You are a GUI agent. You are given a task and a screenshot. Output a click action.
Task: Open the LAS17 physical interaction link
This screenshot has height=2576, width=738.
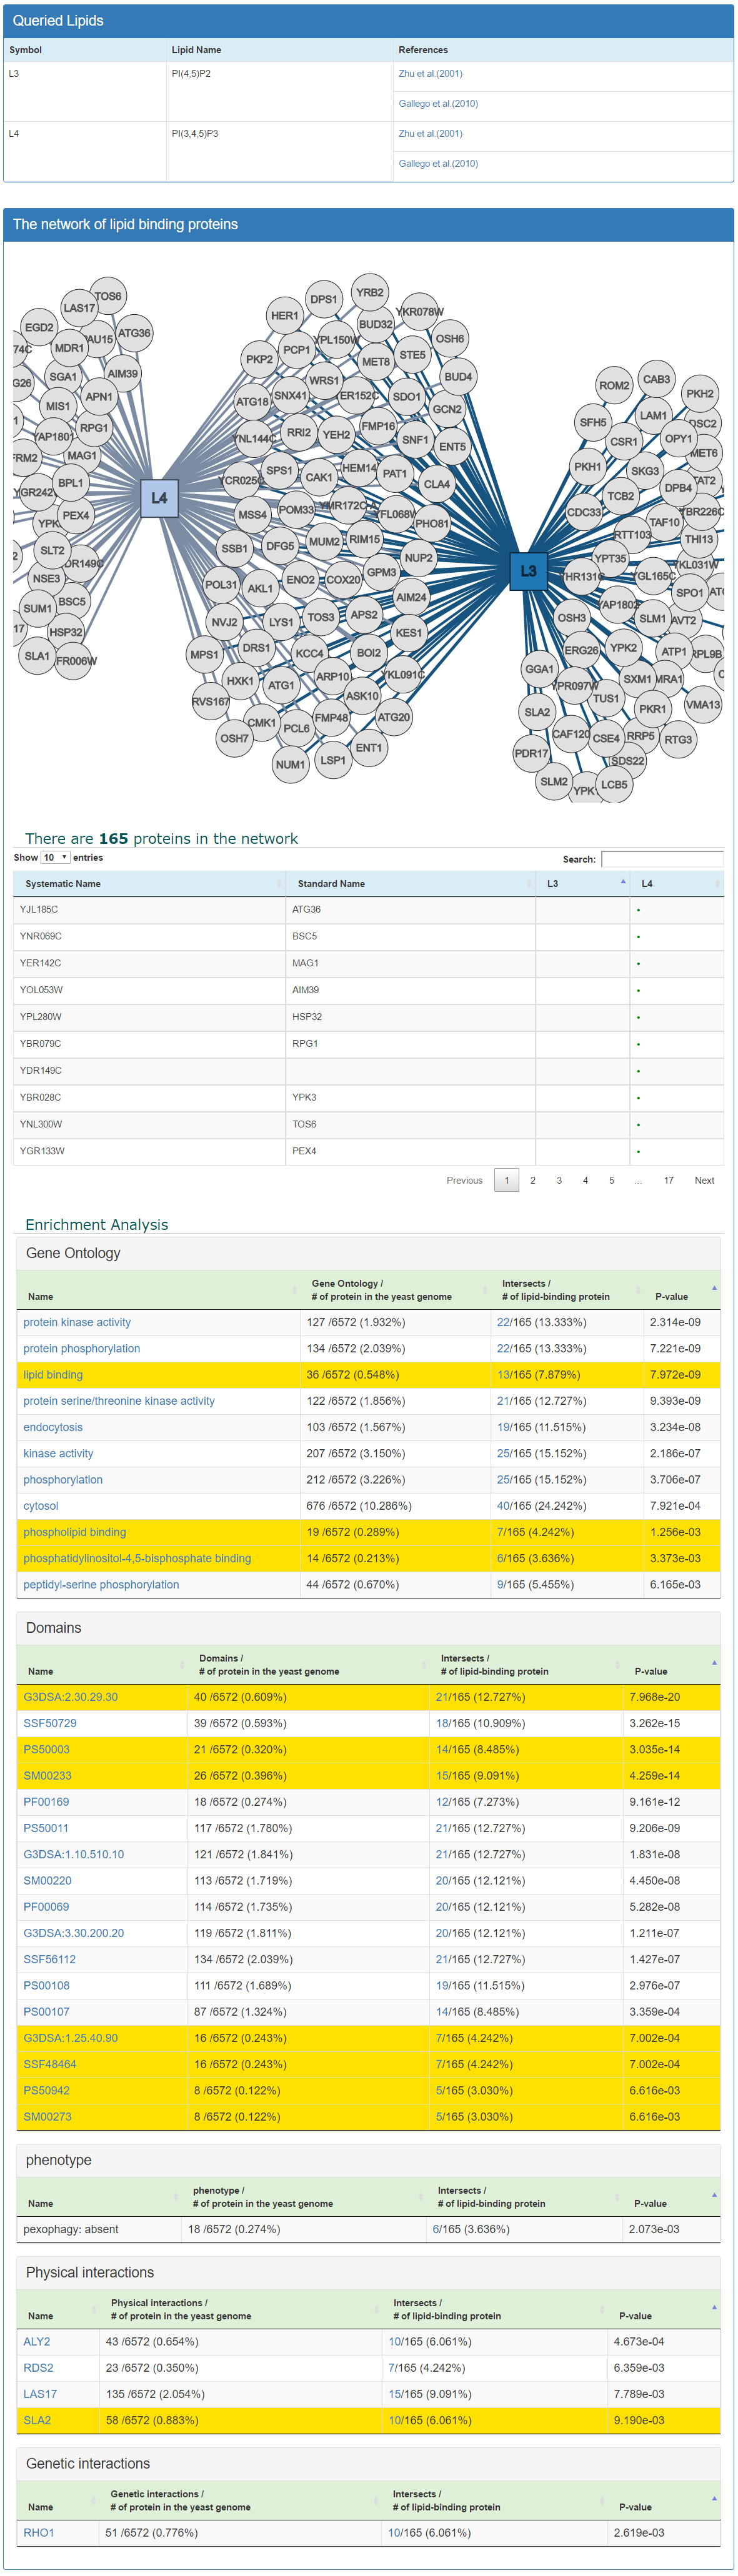[x=40, y=2394]
